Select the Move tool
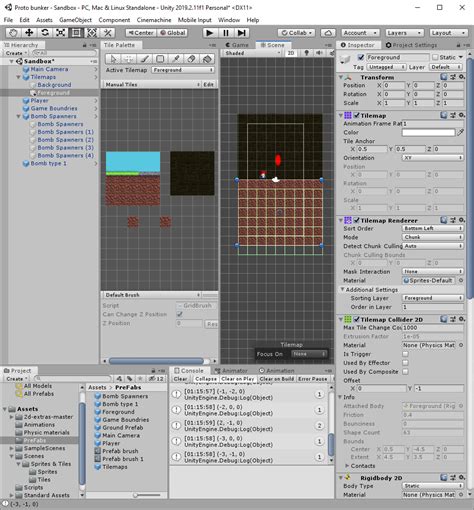 click(29, 33)
